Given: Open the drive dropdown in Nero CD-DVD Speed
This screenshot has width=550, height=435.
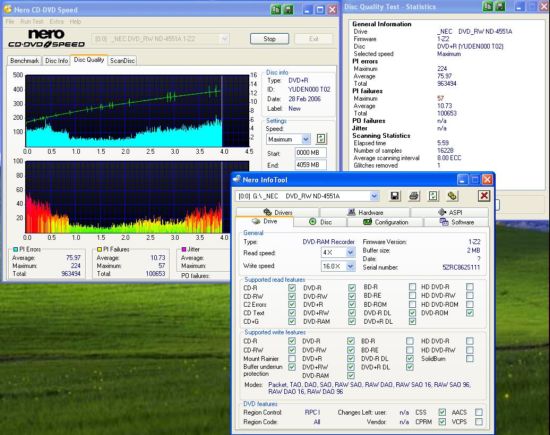Looking at the screenshot, I should point(225,39).
